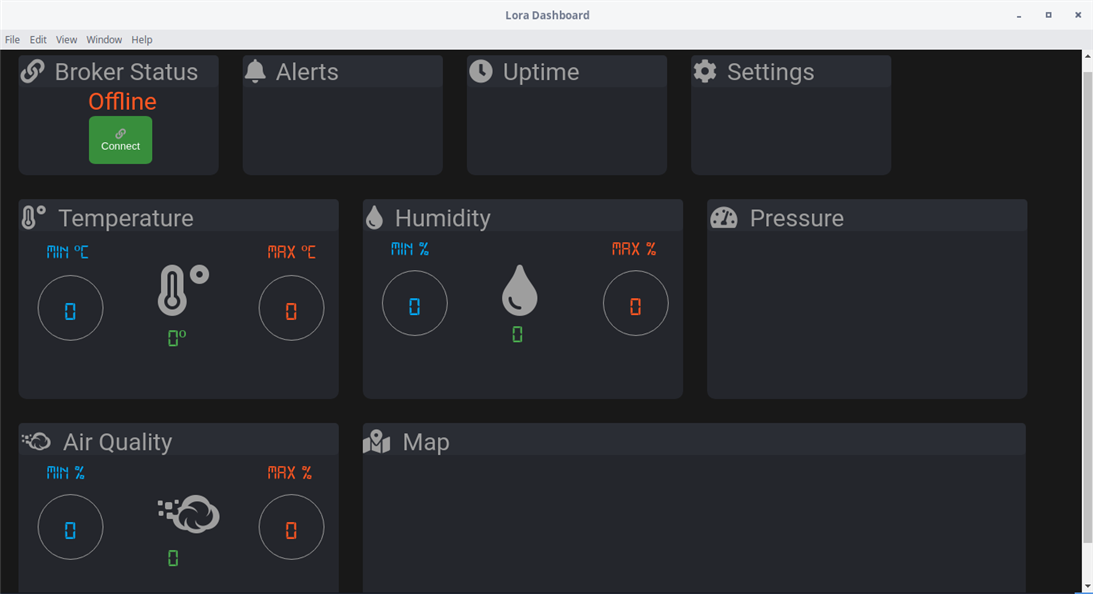Click the large humidity droplet icon
This screenshot has width=1093, height=594.
pyautogui.click(x=519, y=290)
